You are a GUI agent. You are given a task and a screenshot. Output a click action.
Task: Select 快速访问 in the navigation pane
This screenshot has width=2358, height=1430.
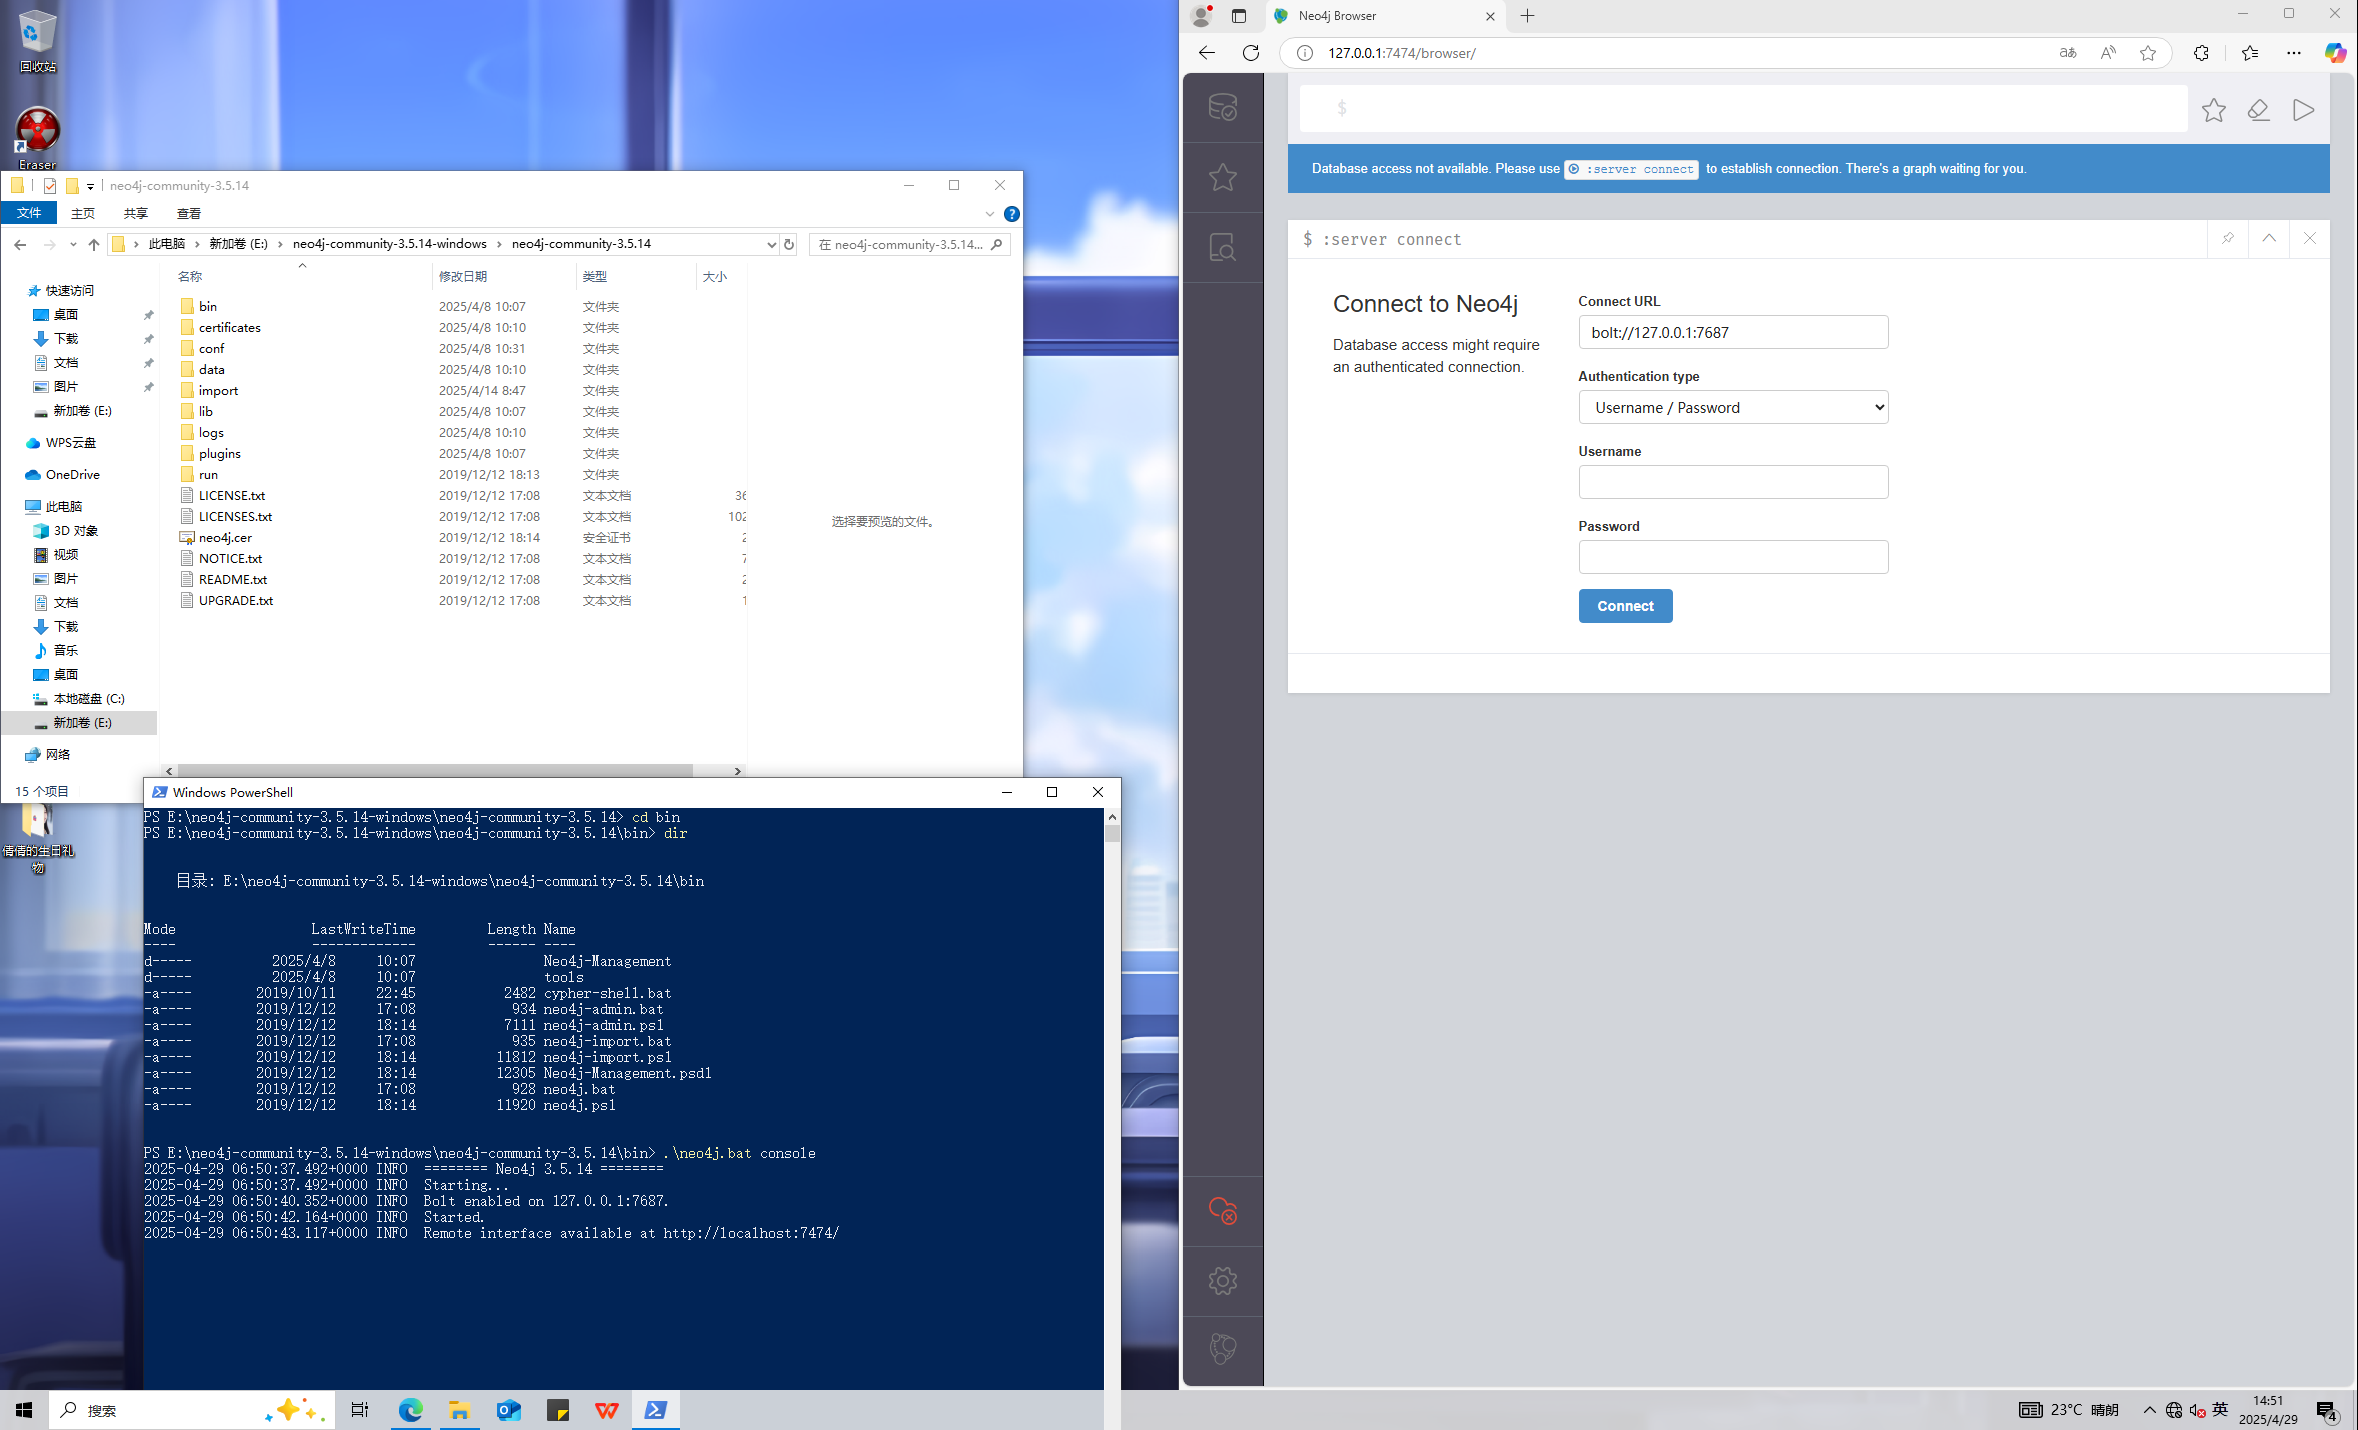click(x=69, y=290)
